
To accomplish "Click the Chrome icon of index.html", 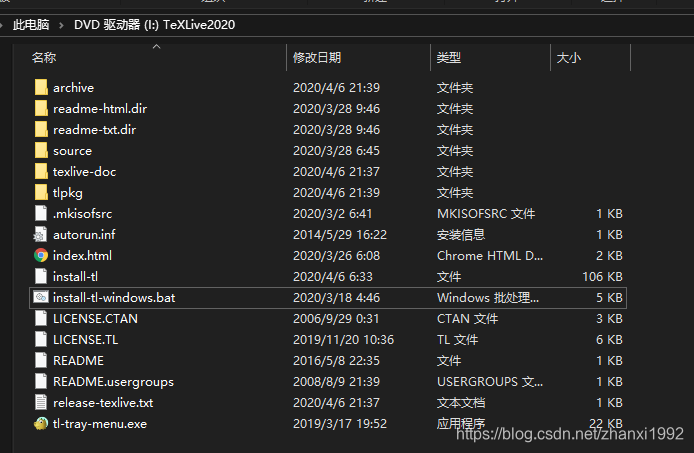I will coord(41,256).
